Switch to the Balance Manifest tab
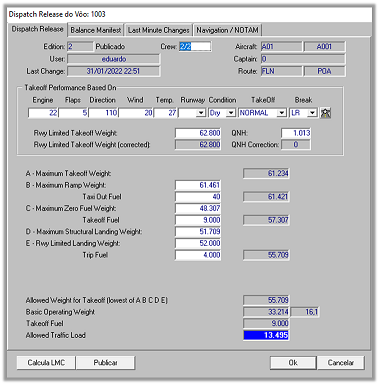379x385 pixels. (96, 30)
